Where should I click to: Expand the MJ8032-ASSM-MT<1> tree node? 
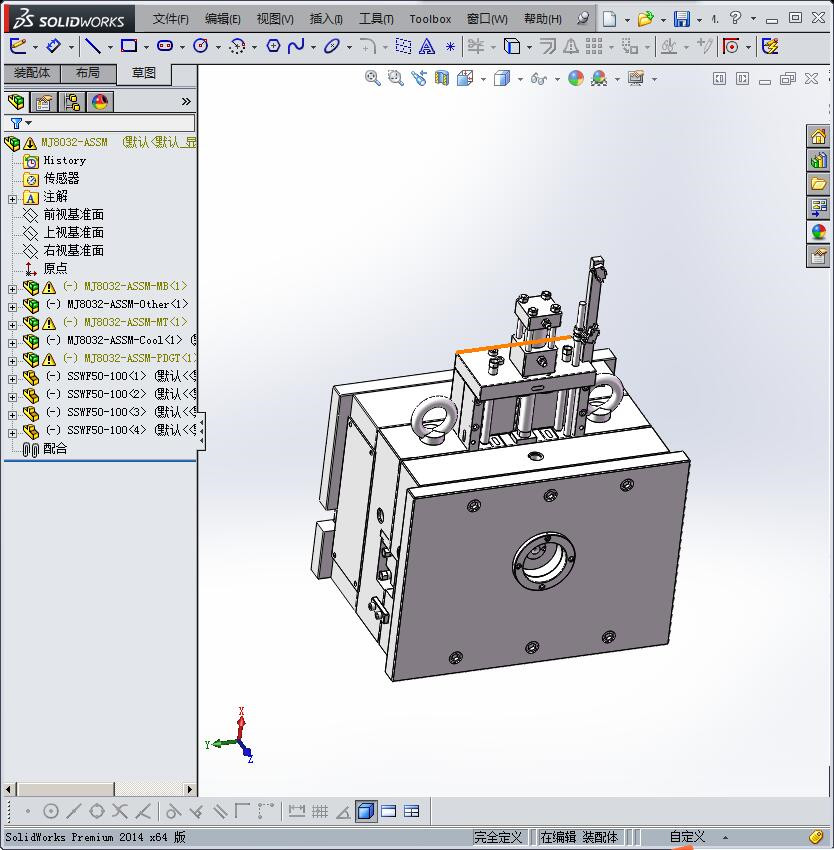pyautogui.click(x=12, y=325)
